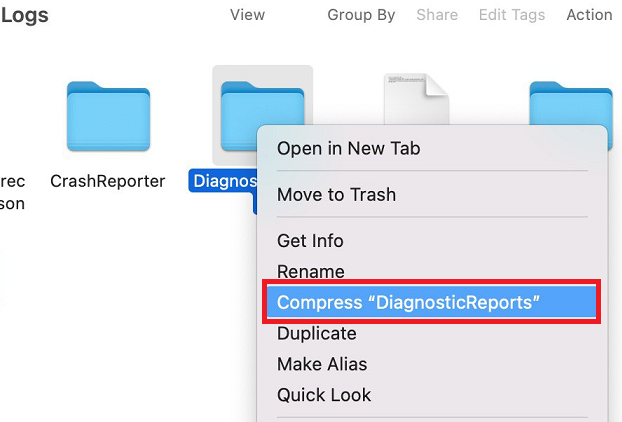This screenshot has height=422, width=622.
Task: Open the View toolbar option
Action: [247, 15]
